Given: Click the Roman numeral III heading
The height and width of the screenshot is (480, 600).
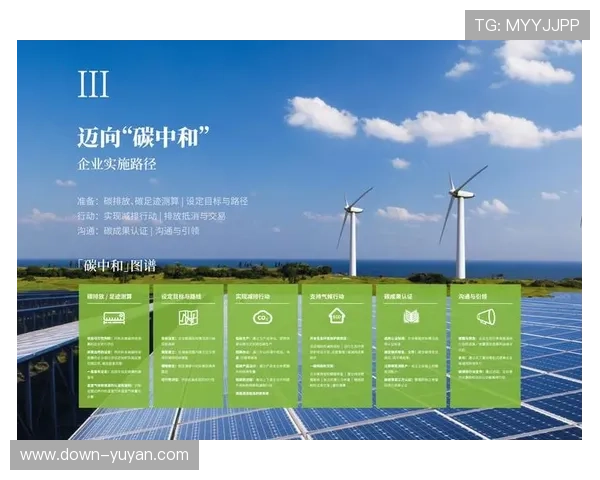Looking at the screenshot, I should pos(93,85).
